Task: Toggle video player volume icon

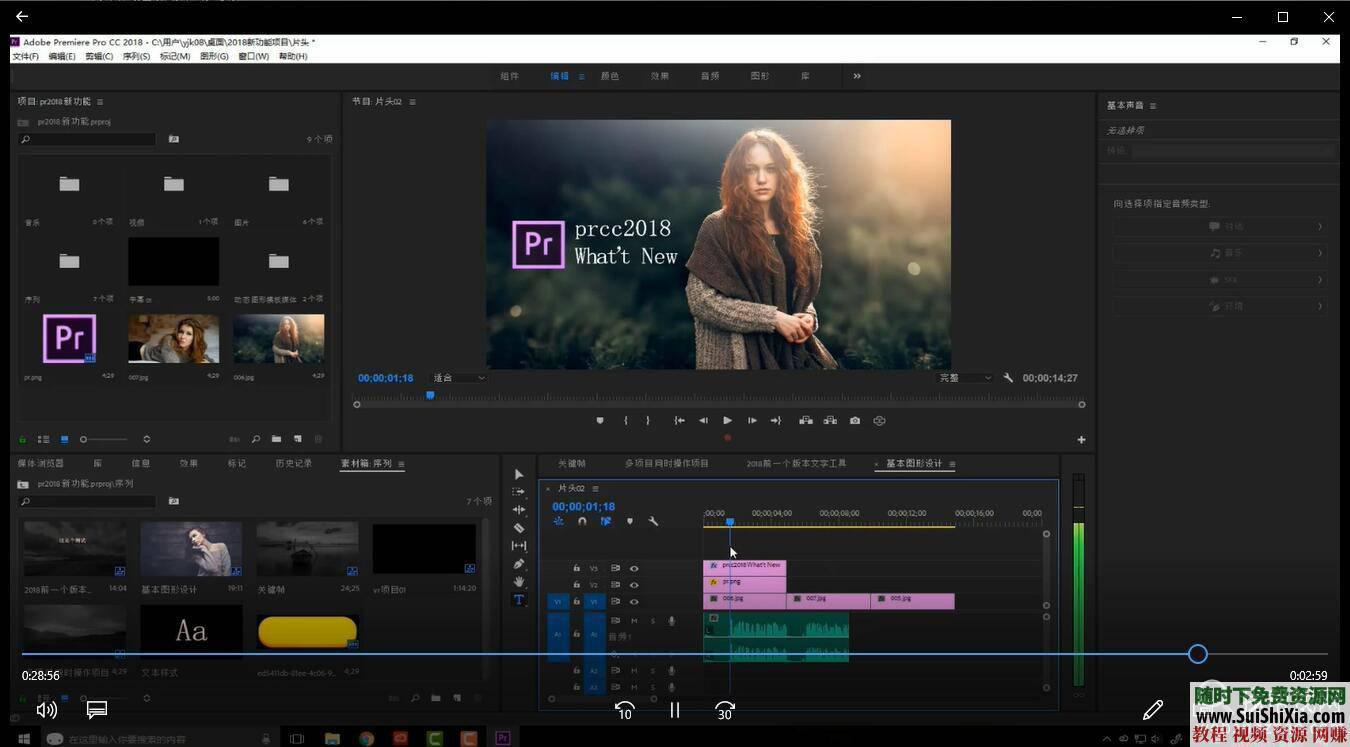Action: pos(46,709)
